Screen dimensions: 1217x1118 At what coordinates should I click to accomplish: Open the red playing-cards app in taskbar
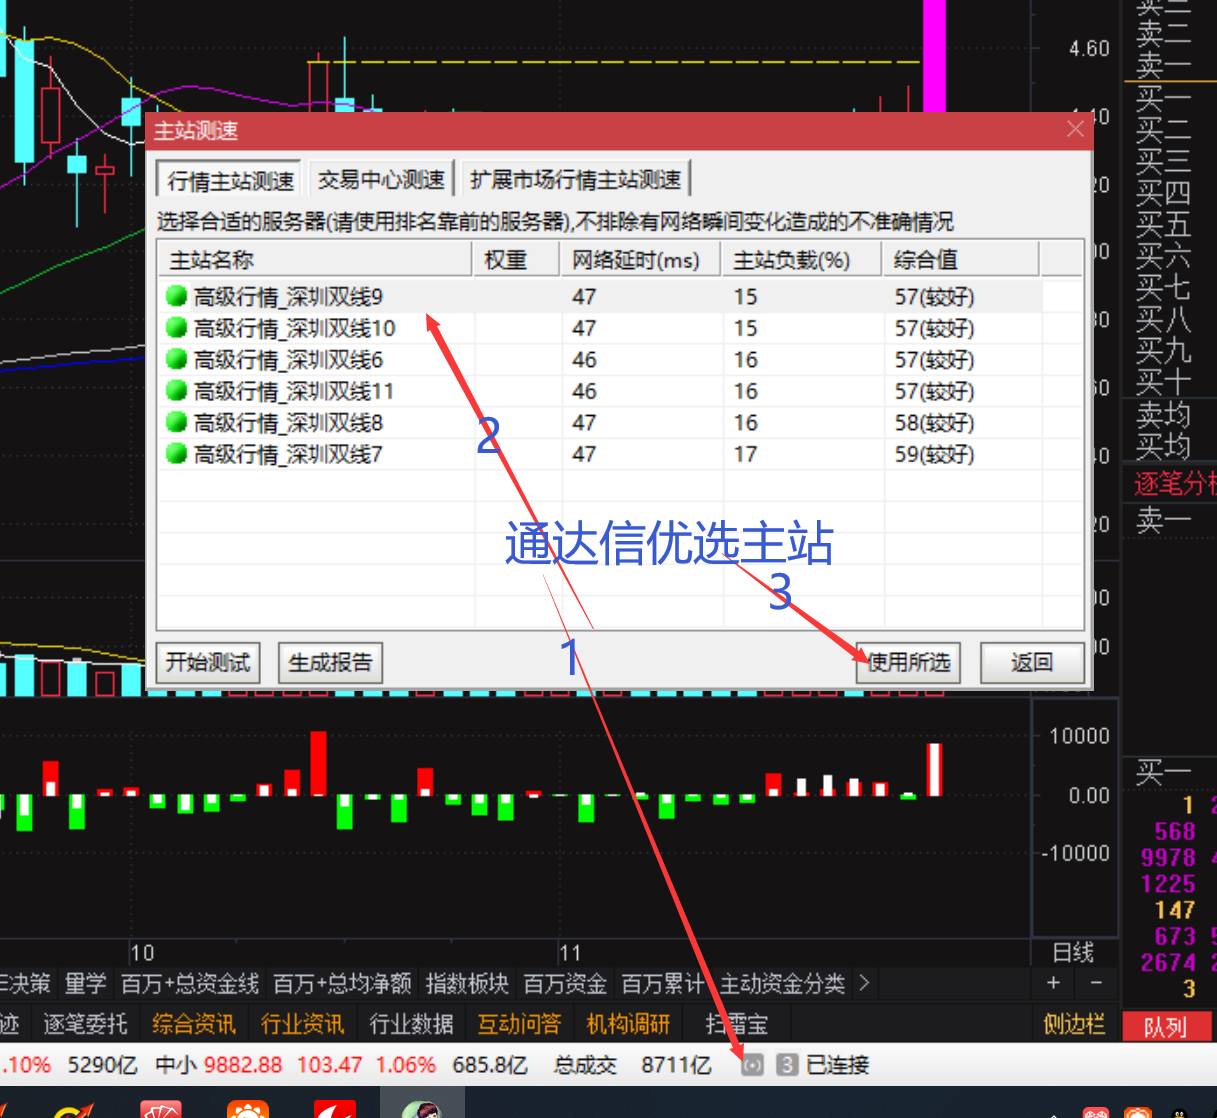pos(160,1110)
